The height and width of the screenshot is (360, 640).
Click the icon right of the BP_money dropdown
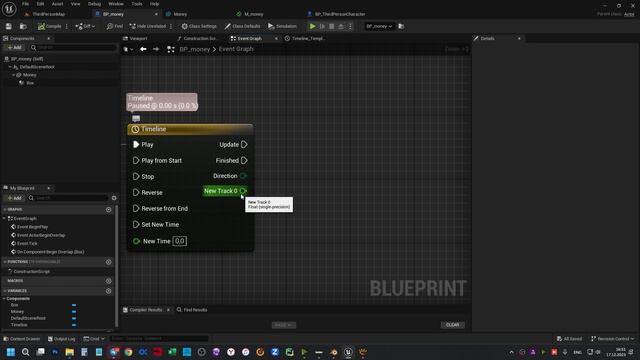(x=401, y=26)
